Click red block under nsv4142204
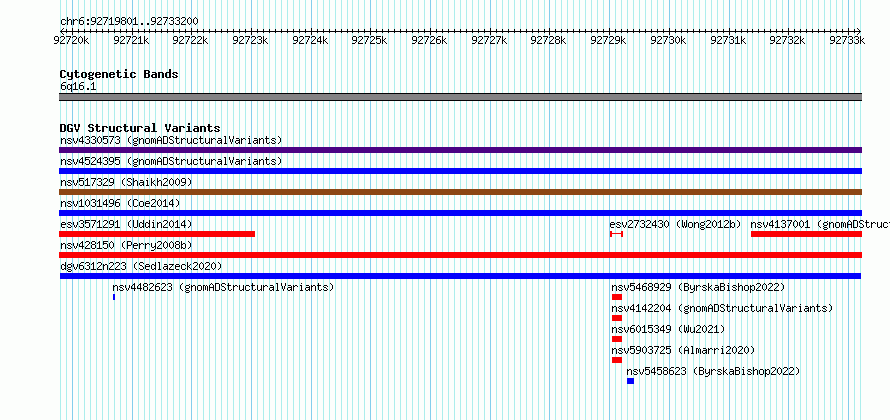Screen dimensions: 890x420 tap(617, 318)
